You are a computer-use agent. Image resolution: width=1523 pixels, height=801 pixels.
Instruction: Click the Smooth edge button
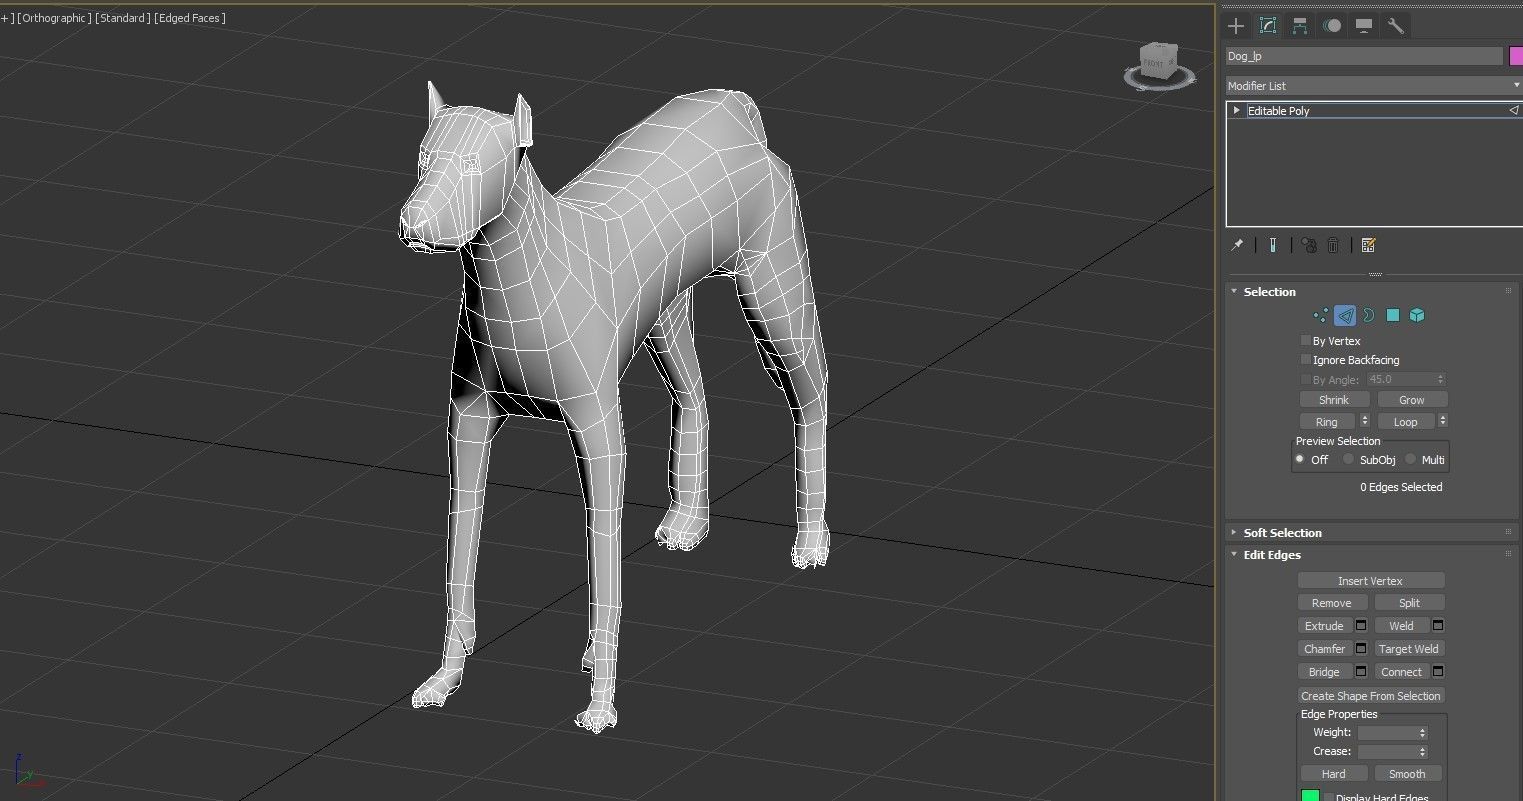[x=1407, y=774]
